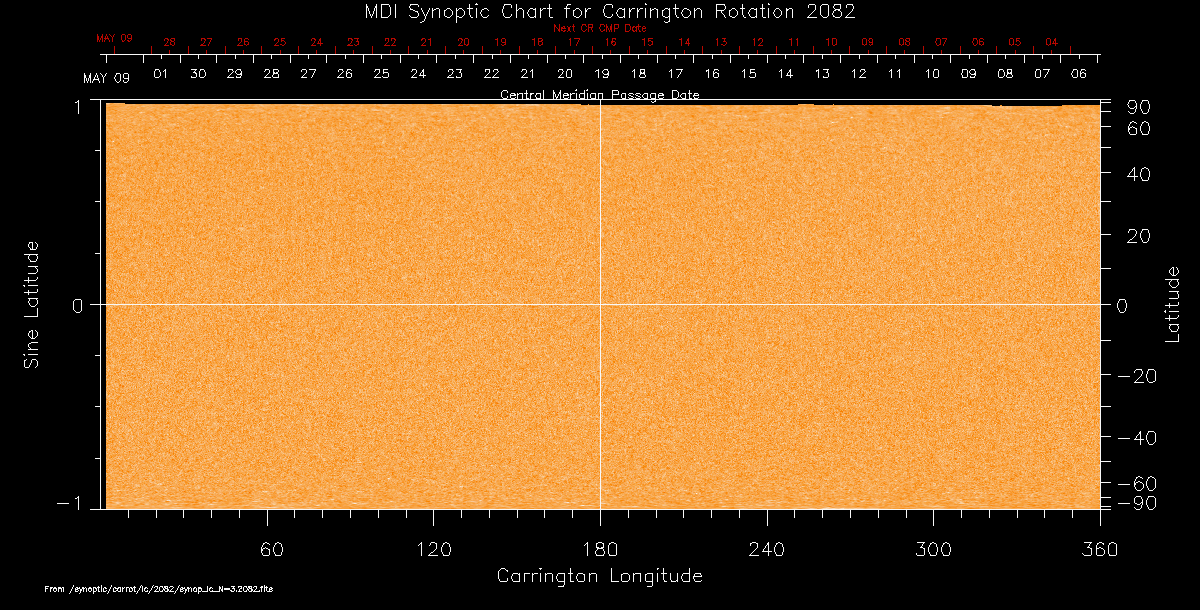Select the 120 Carrington Longitude tick label

click(x=434, y=549)
